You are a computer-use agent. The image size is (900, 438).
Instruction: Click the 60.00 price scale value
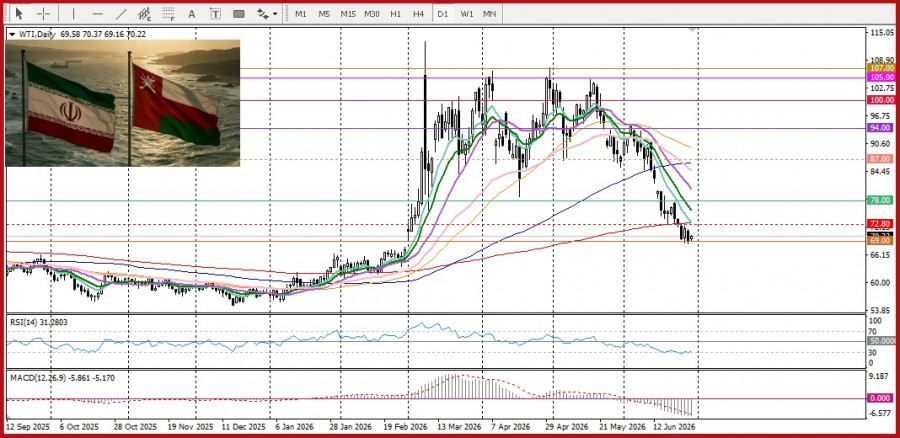[x=882, y=282]
